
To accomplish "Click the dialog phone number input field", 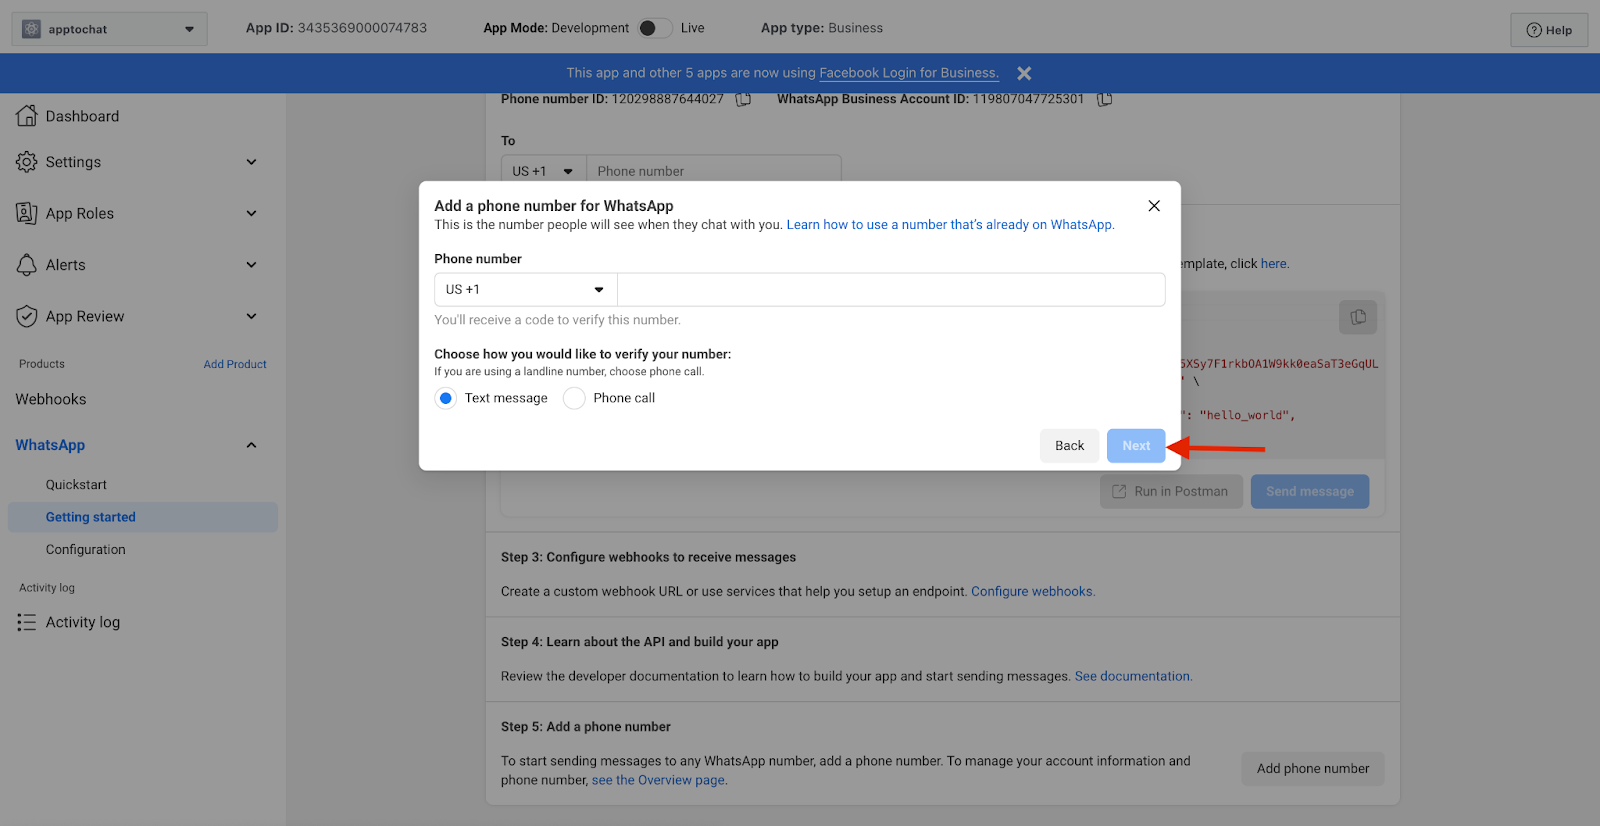I will pyautogui.click(x=891, y=289).
